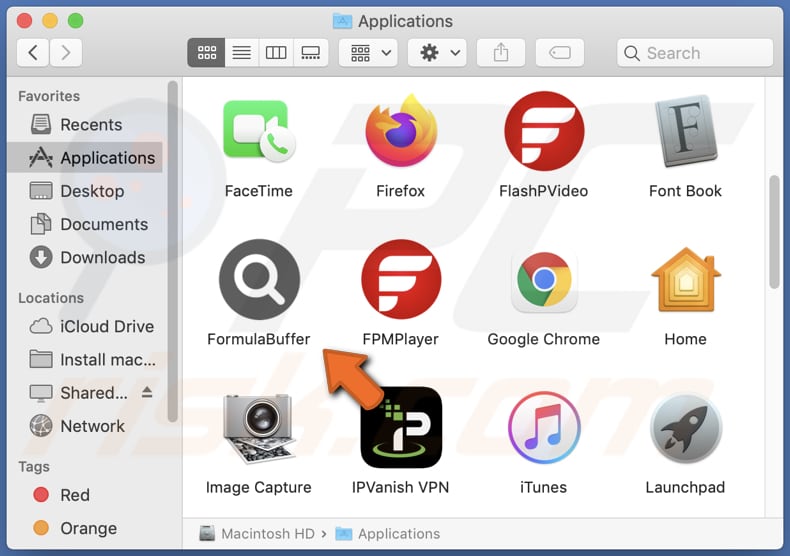Viewport: 790px width, 556px height.
Task: Select the FormulaBuffer magnifier icon
Action: (x=259, y=279)
